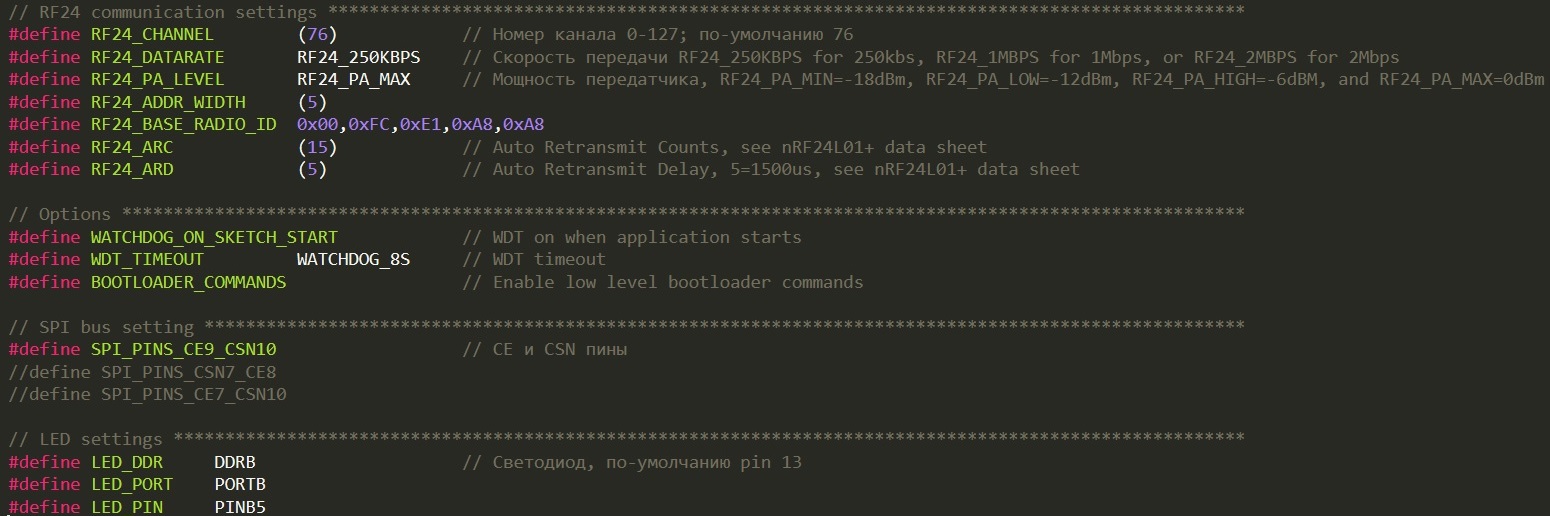The width and height of the screenshot is (1550, 516).
Task: Click the RF24_ARD macro name
Action: (131, 169)
